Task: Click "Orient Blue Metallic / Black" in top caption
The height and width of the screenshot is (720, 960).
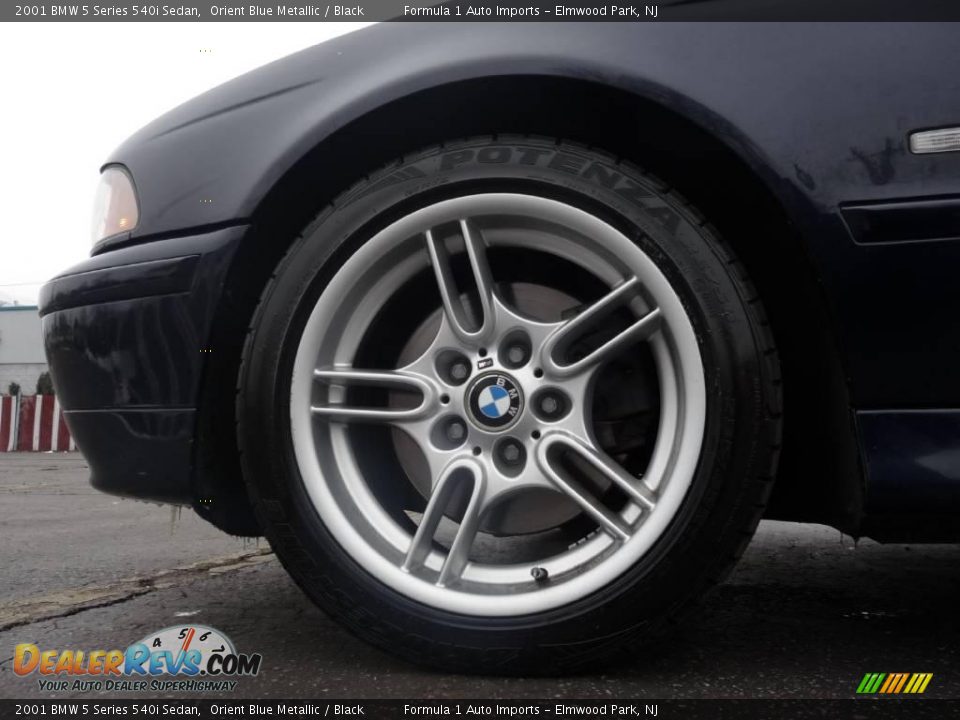Action: [x=287, y=10]
